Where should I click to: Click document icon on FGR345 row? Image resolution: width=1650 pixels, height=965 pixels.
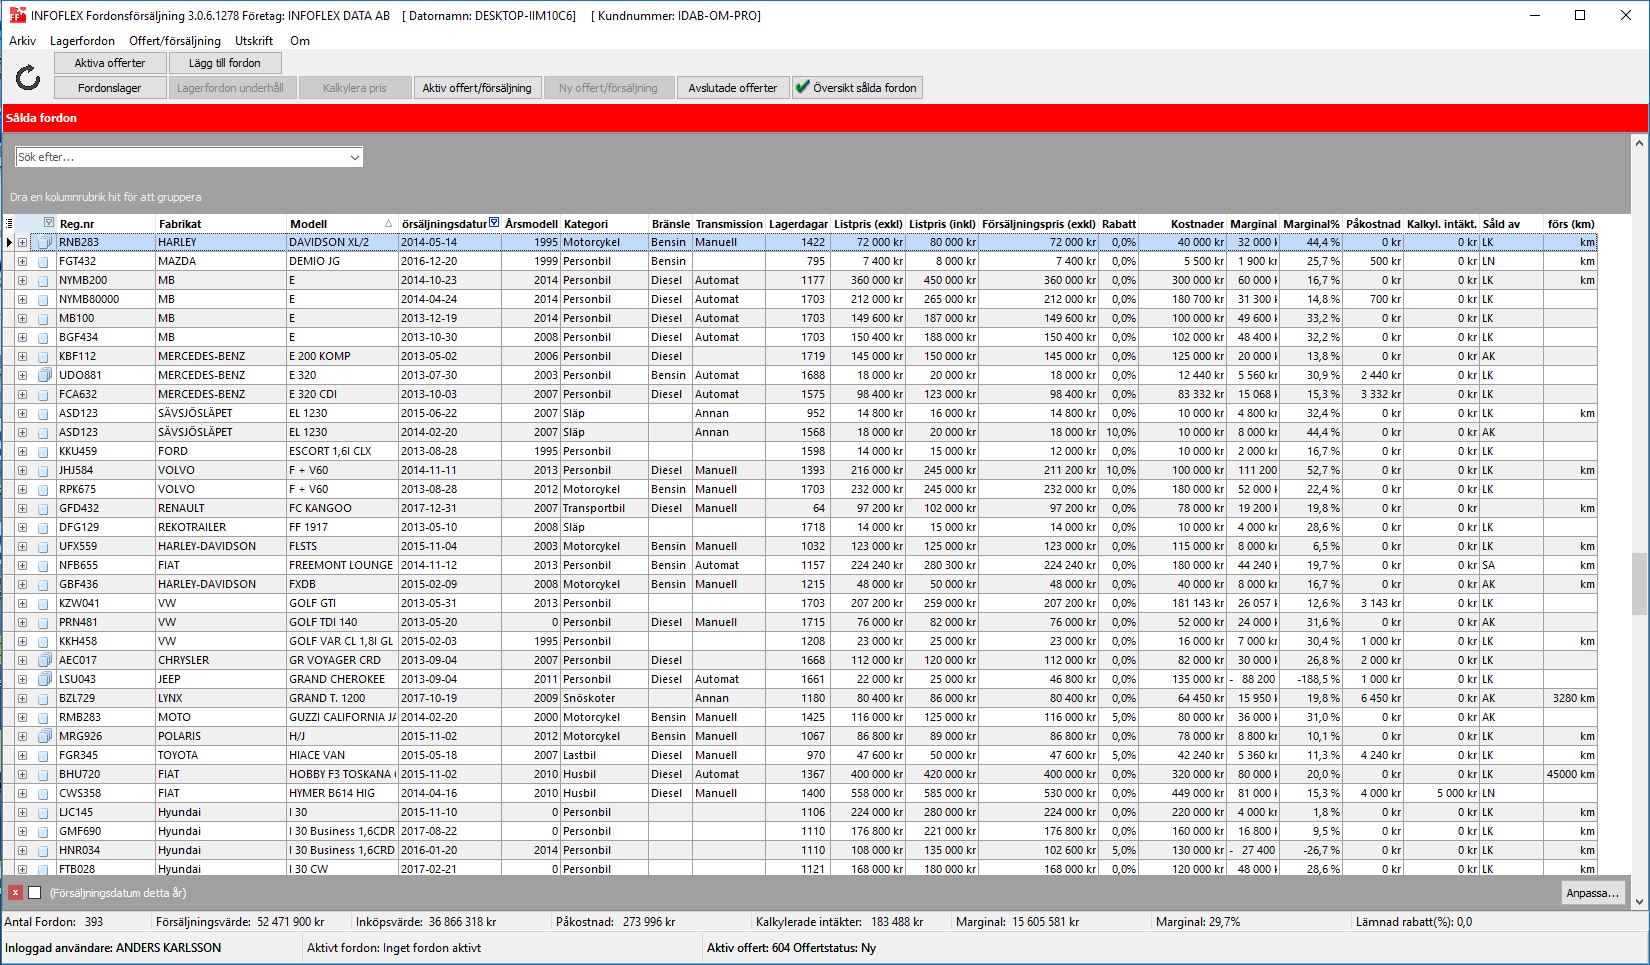[43, 755]
